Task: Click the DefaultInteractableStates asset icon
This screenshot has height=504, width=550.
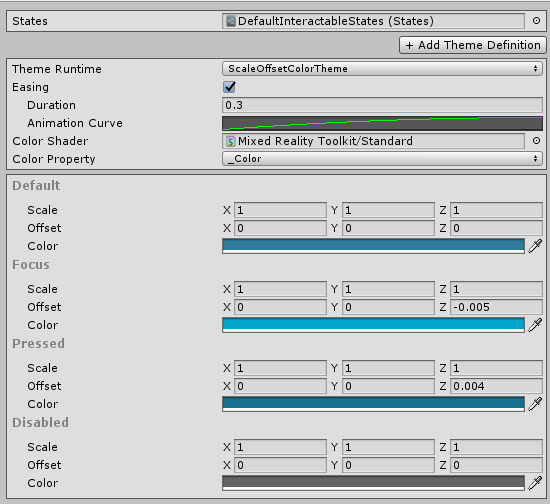Action: 230,21
